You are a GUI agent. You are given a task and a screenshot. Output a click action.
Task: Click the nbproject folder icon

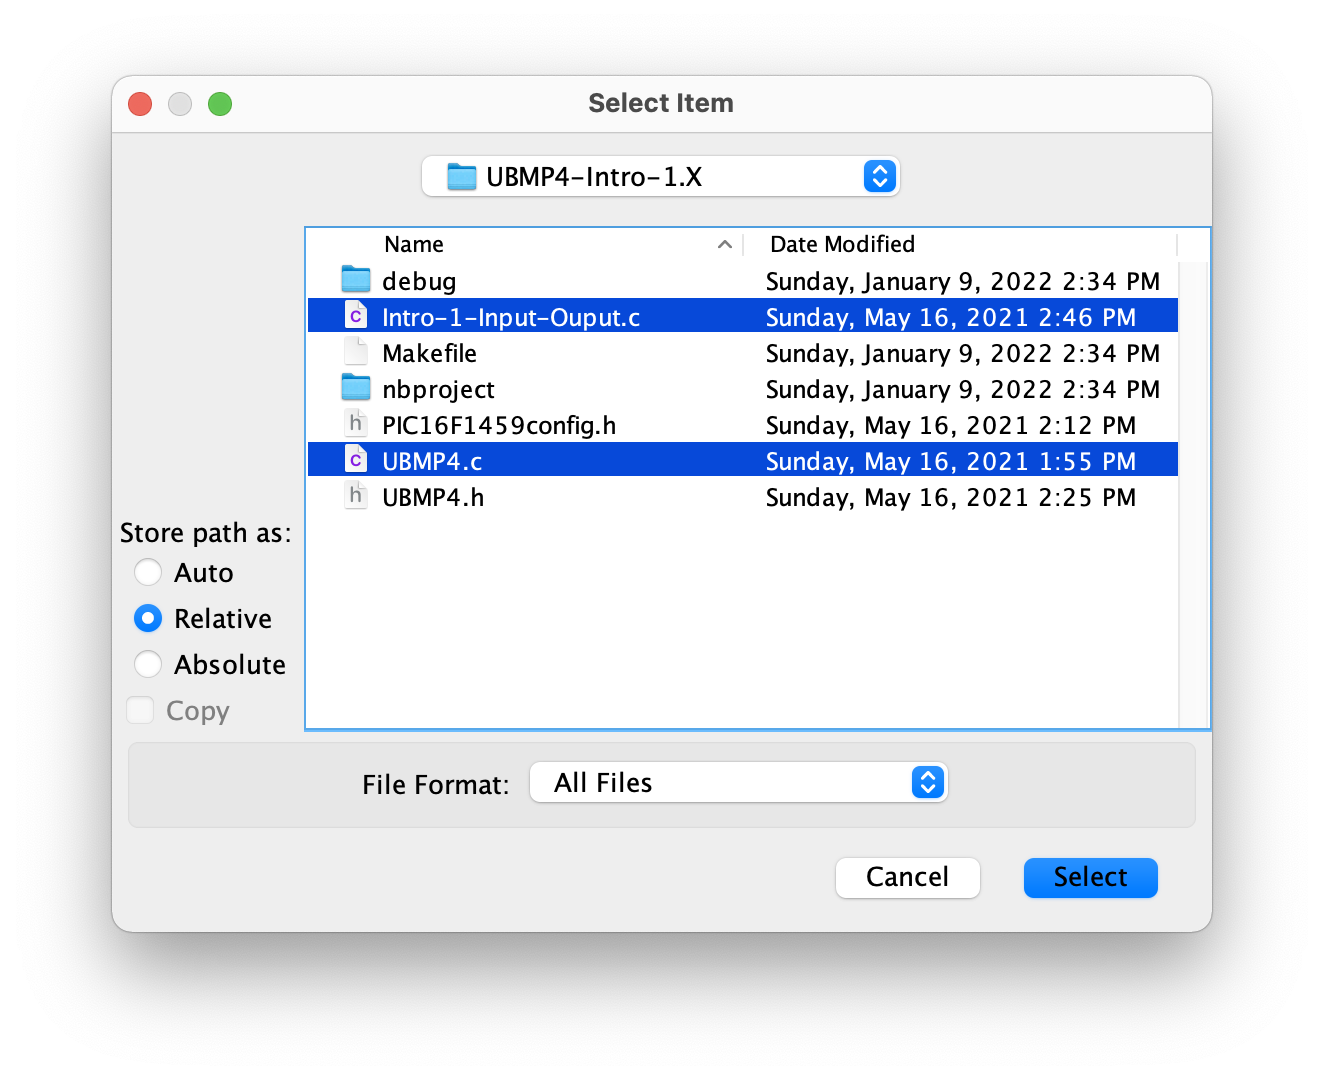click(356, 388)
